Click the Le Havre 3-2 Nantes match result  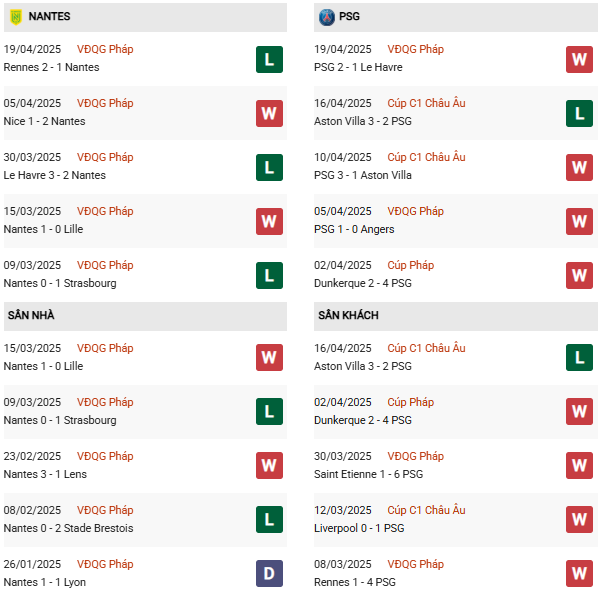pyautogui.click(x=54, y=175)
